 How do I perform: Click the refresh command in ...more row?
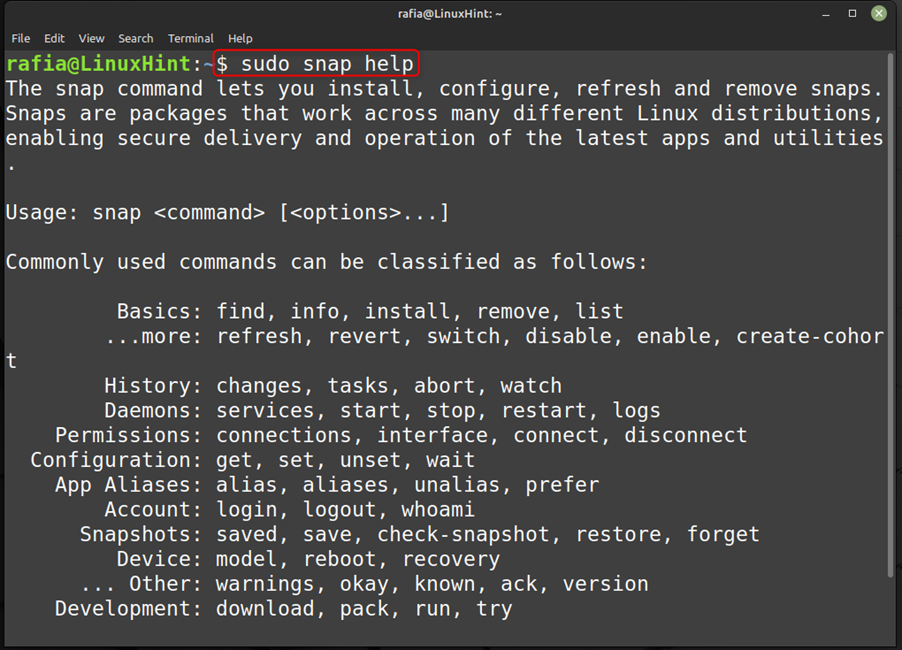[x=259, y=336]
